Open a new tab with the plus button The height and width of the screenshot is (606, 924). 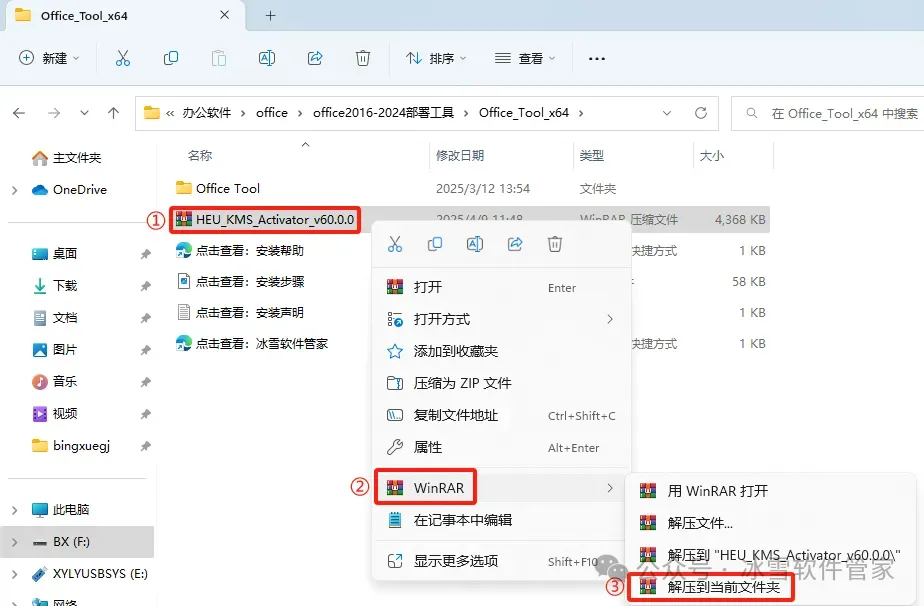tap(270, 16)
